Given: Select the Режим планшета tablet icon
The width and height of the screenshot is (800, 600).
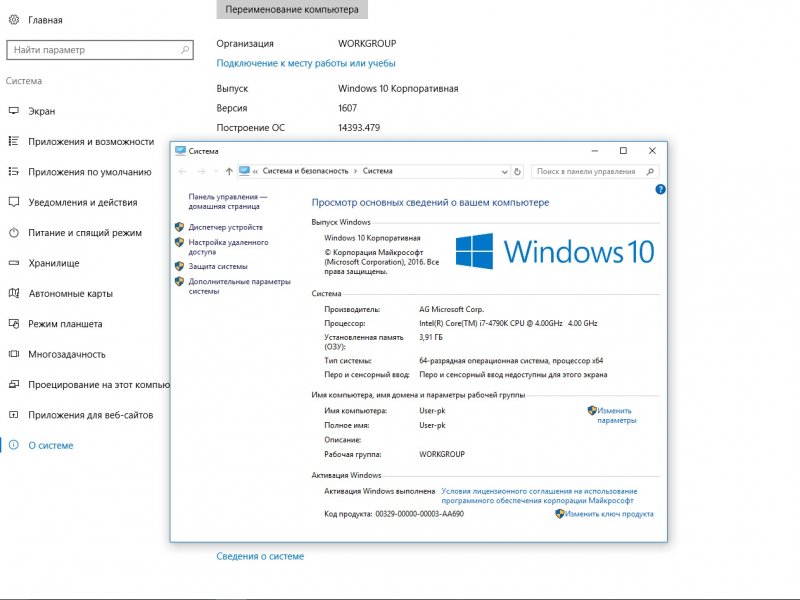Looking at the screenshot, I should pyautogui.click(x=14, y=323).
